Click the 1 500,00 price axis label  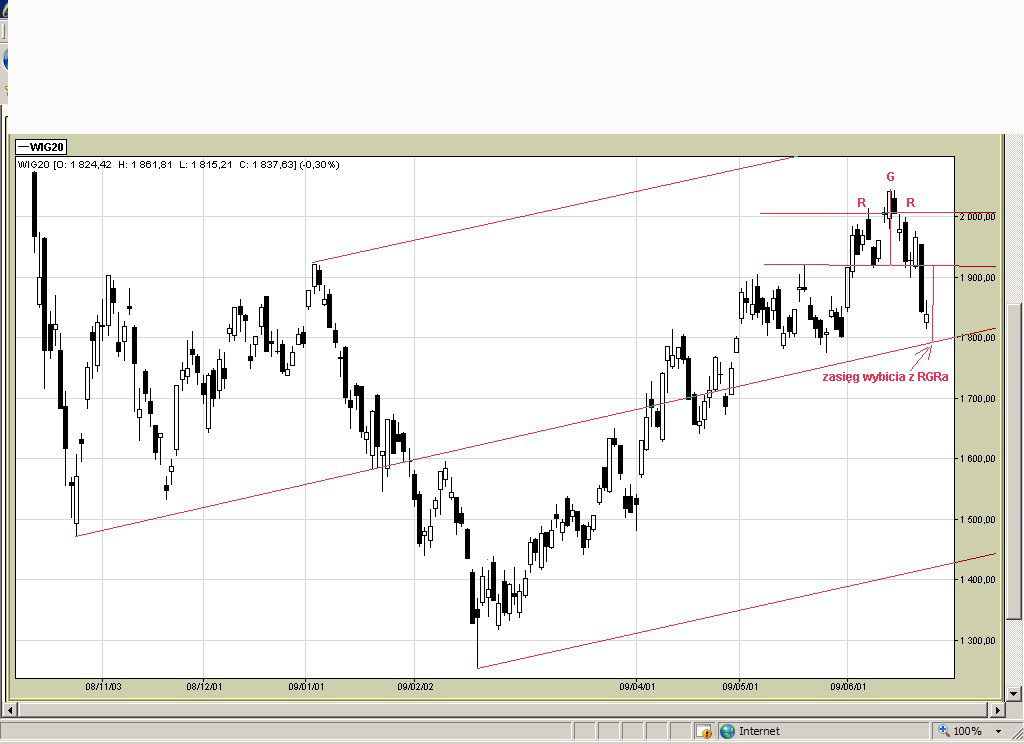click(978, 519)
